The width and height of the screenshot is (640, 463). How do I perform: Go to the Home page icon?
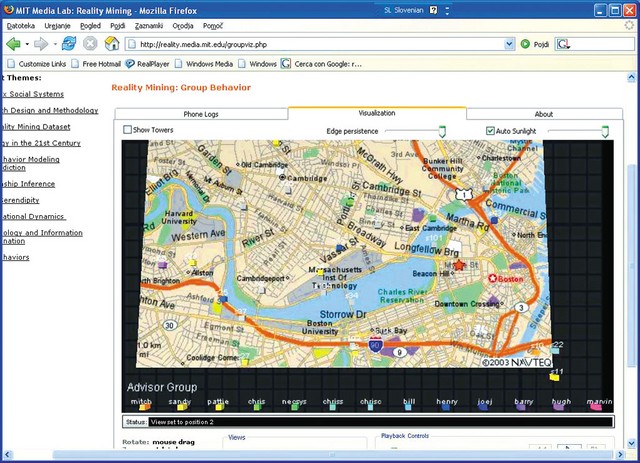click(112, 44)
